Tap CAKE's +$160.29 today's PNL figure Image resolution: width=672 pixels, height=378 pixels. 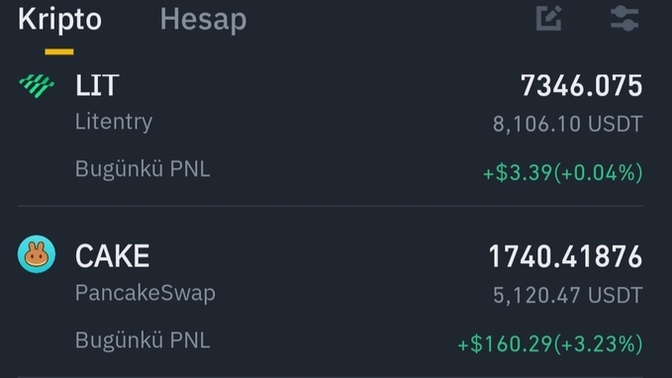point(550,344)
